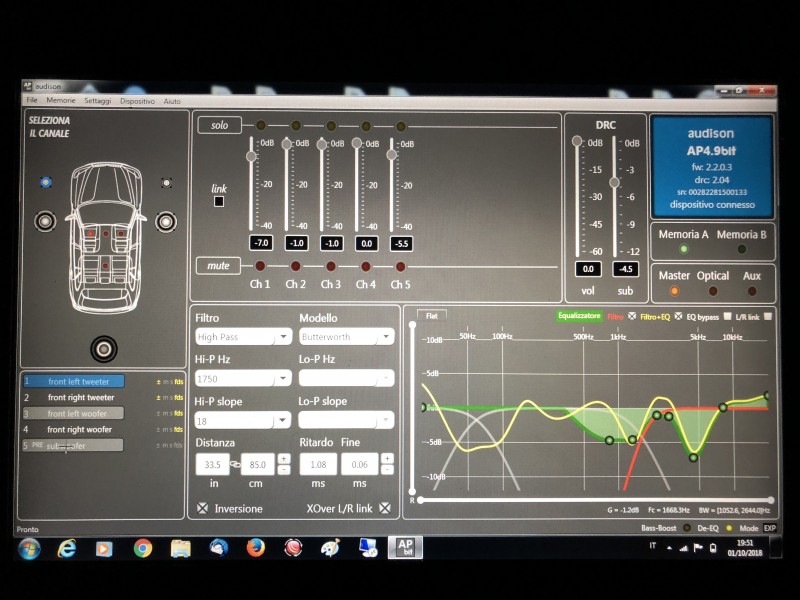Viewport: 800px width, 600px height.
Task: Select the Aux input source
Action: pyautogui.click(x=752, y=291)
